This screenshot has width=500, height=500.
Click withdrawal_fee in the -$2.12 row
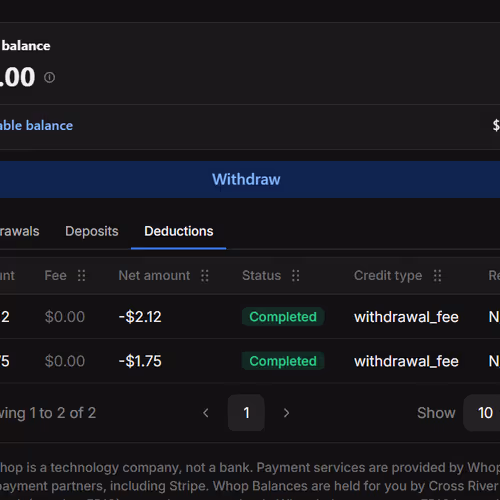[406, 317]
